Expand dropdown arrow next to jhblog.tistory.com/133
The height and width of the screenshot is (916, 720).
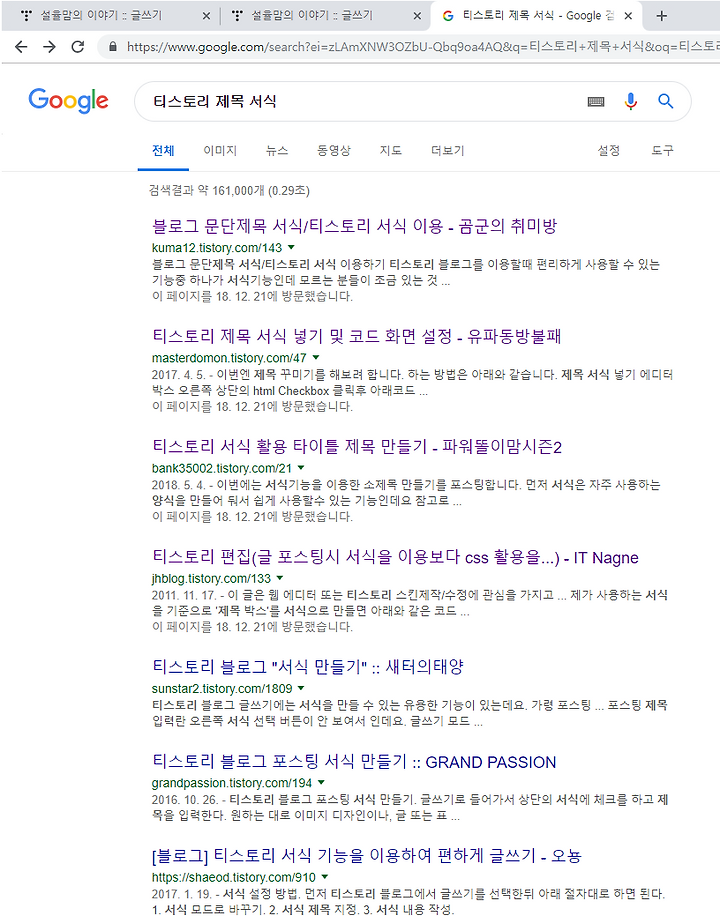click(280, 578)
